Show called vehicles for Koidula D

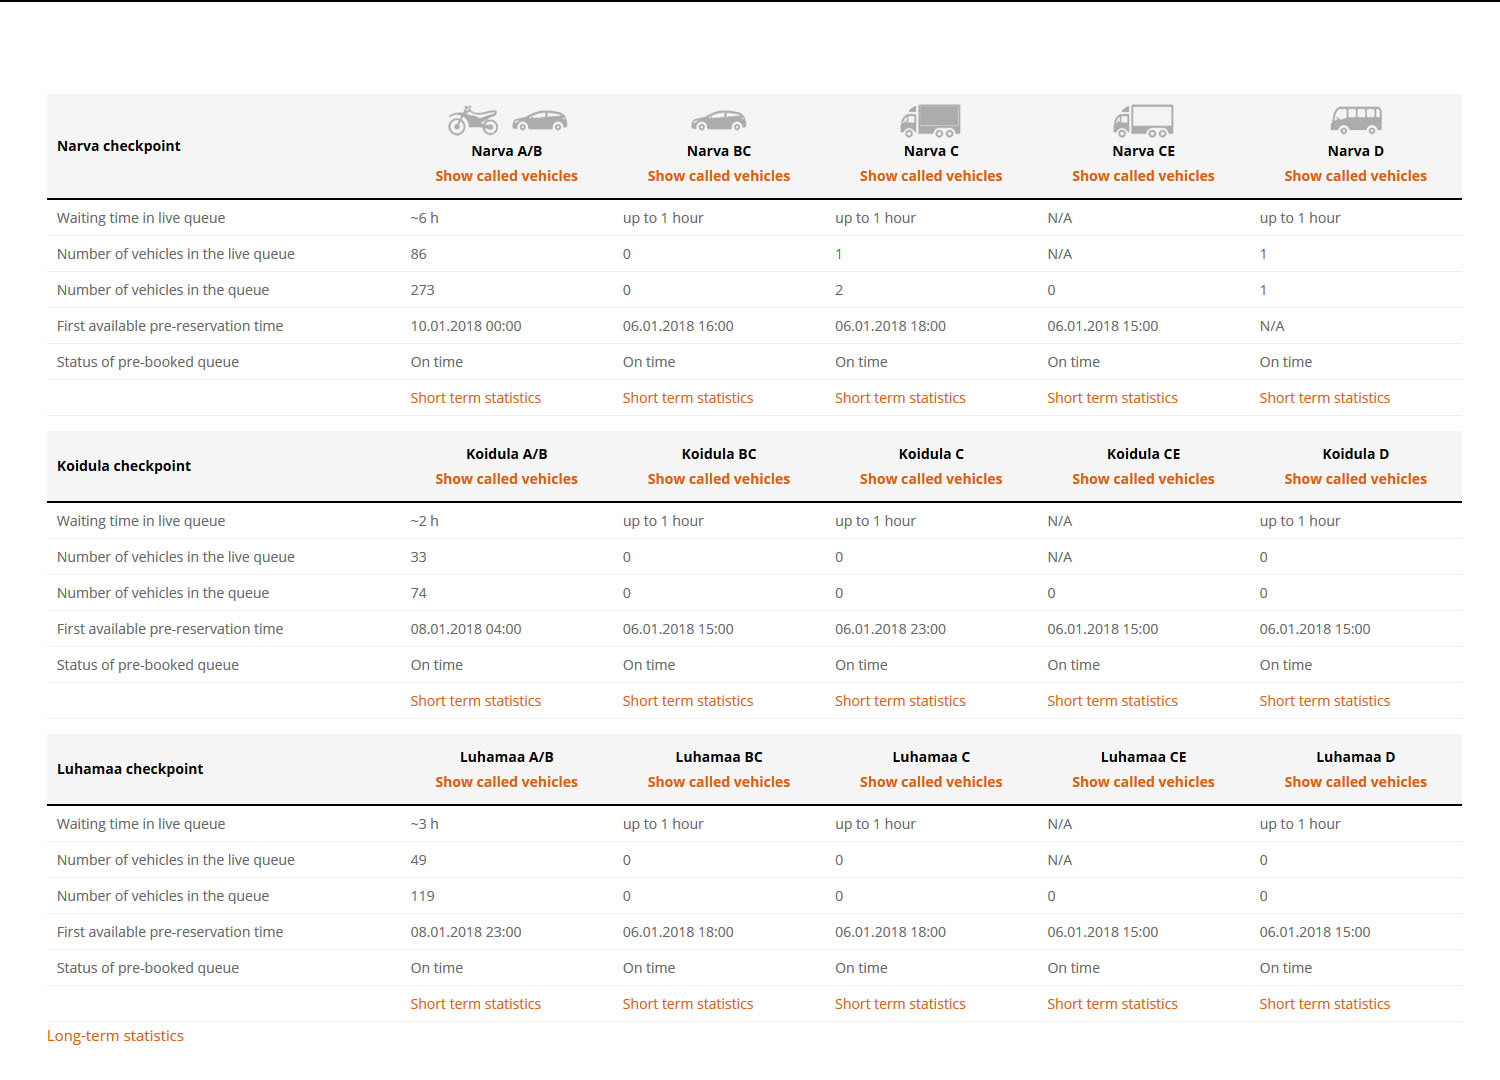(1356, 479)
